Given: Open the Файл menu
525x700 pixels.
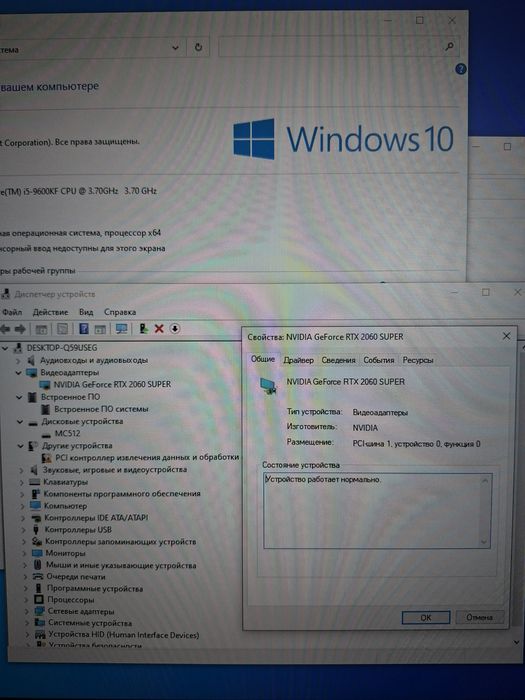Looking at the screenshot, I should (x=12, y=312).
